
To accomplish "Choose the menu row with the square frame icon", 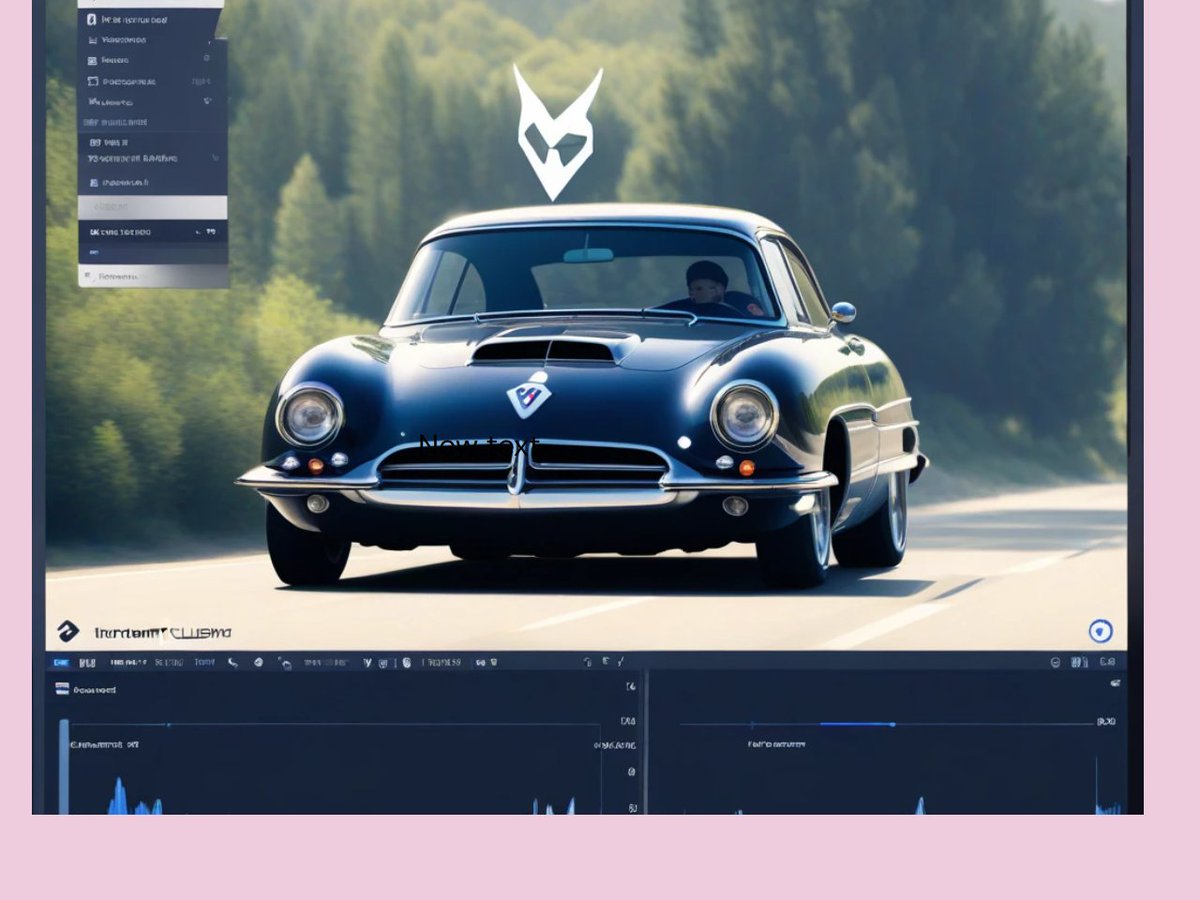I will coord(152,81).
